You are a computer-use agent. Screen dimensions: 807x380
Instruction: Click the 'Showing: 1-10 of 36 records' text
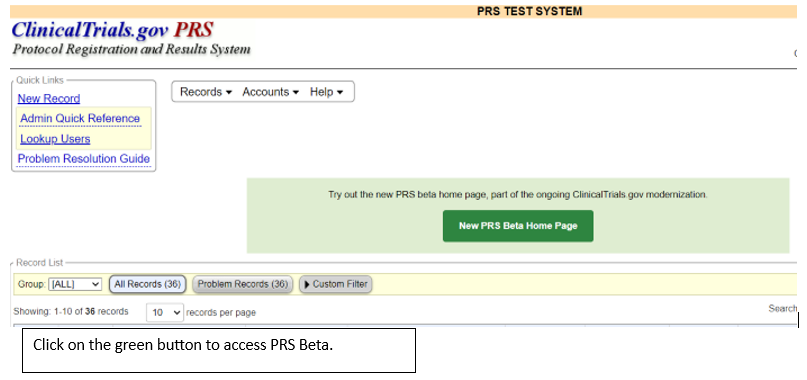[x=71, y=312]
